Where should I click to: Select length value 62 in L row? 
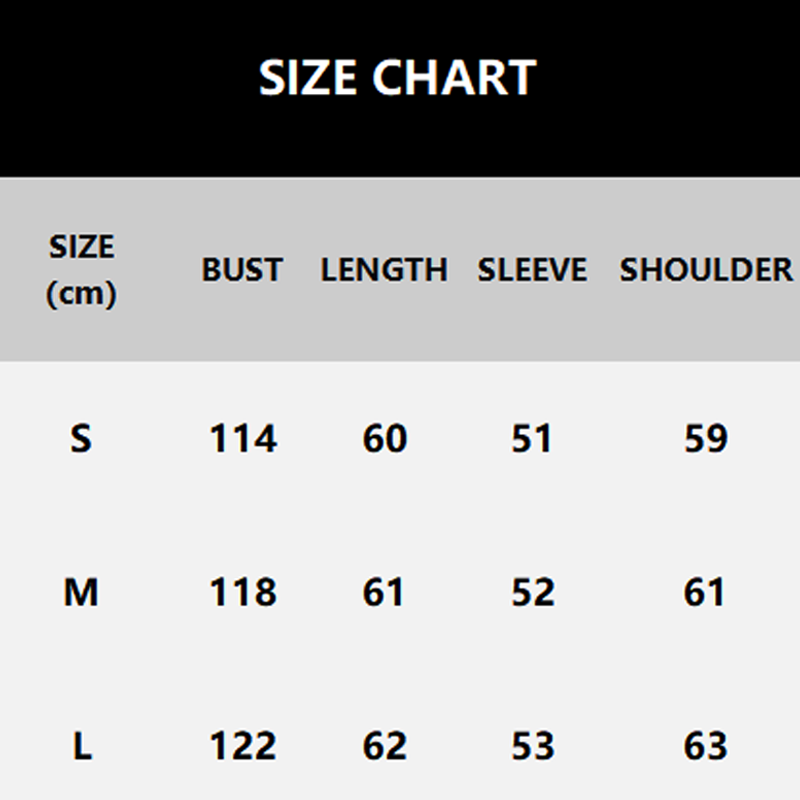pyautogui.click(x=385, y=746)
